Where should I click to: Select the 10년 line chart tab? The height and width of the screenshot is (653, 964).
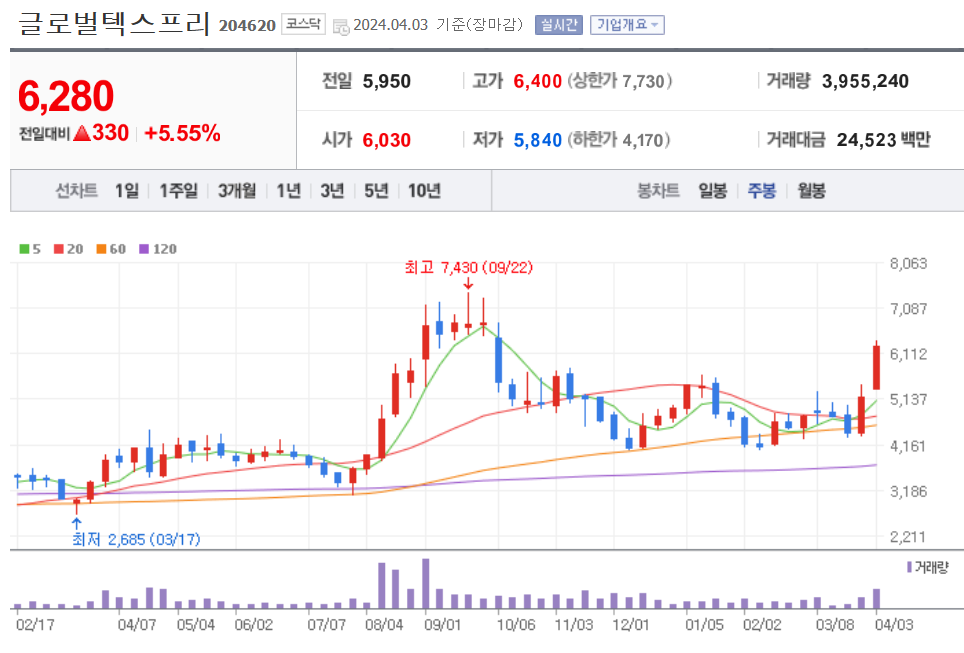coord(424,191)
